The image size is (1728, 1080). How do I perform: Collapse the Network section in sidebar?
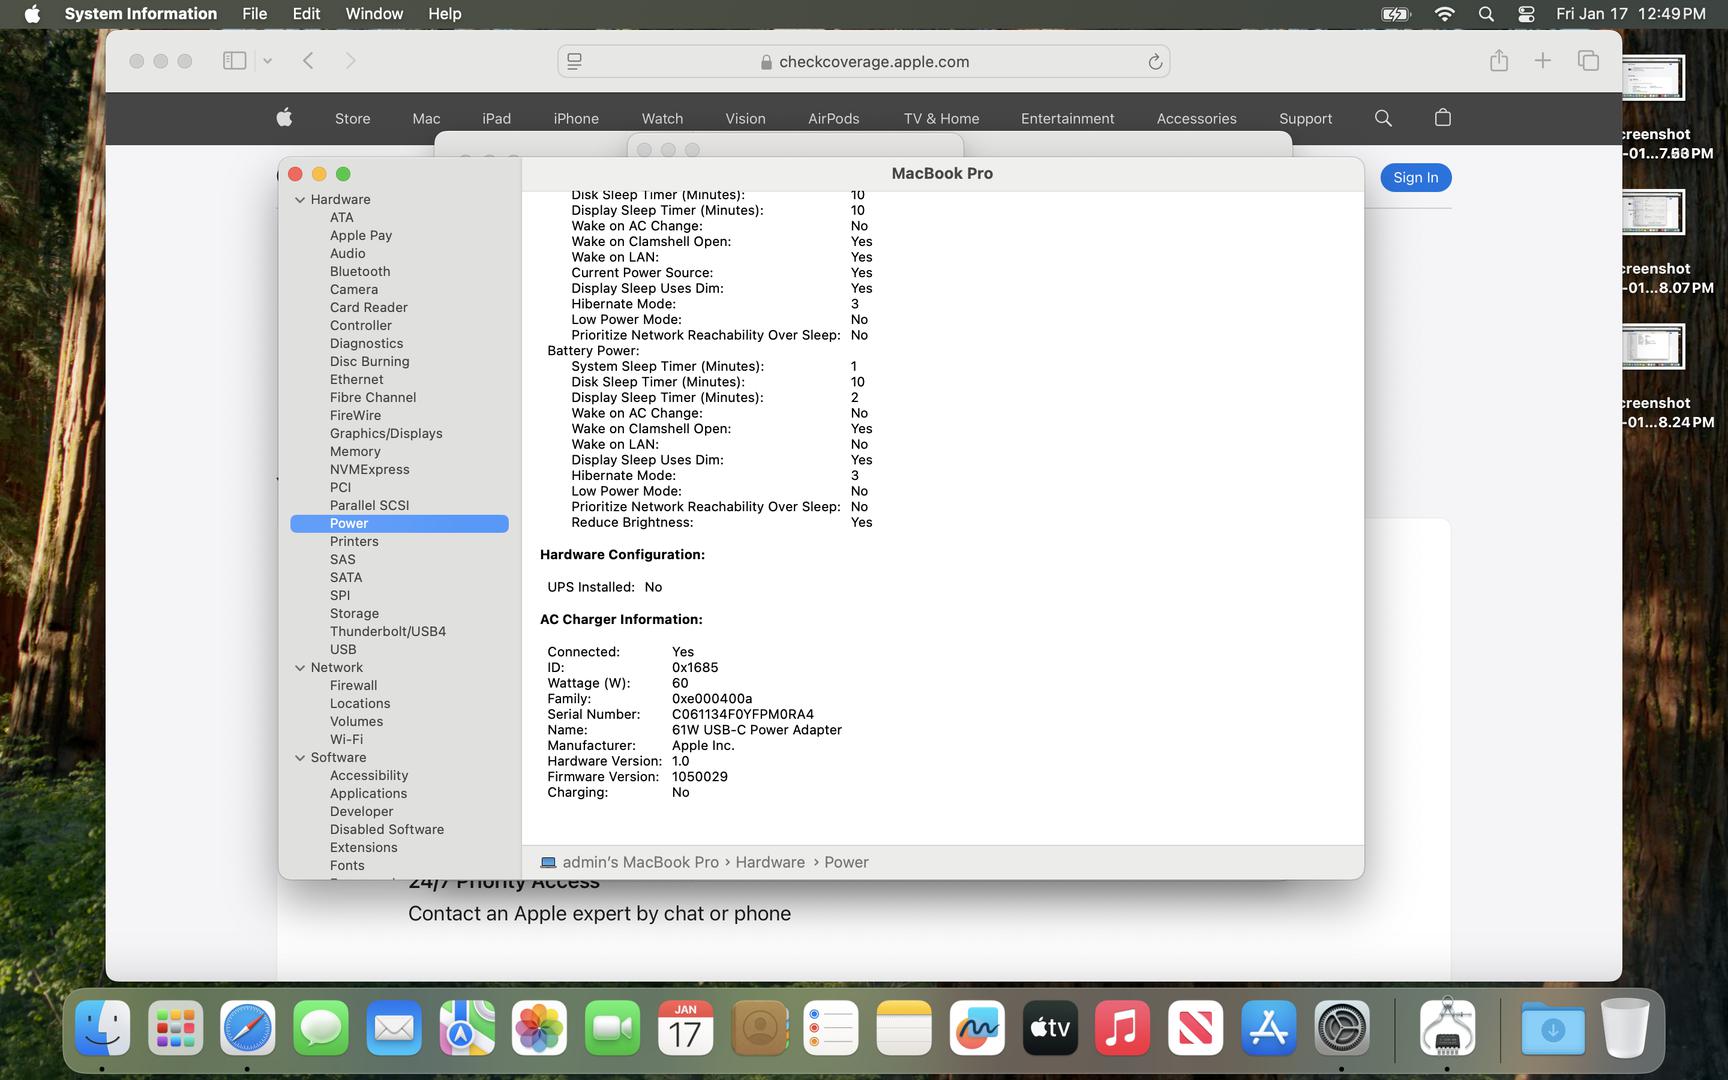point(300,668)
